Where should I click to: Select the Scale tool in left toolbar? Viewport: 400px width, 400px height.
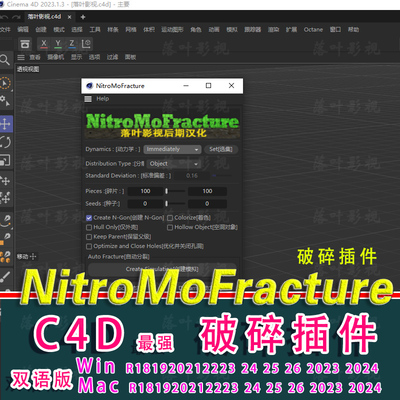click(x=5, y=160)
